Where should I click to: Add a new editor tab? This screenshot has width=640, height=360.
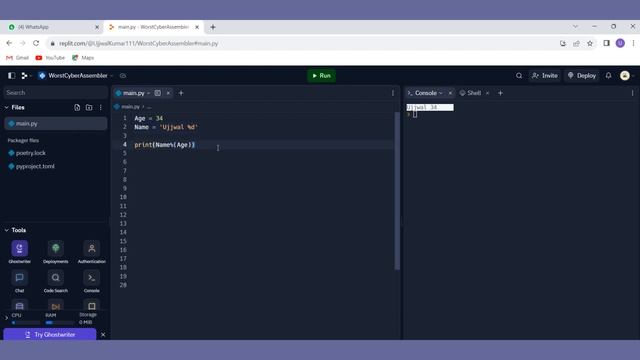coord(181,93)
